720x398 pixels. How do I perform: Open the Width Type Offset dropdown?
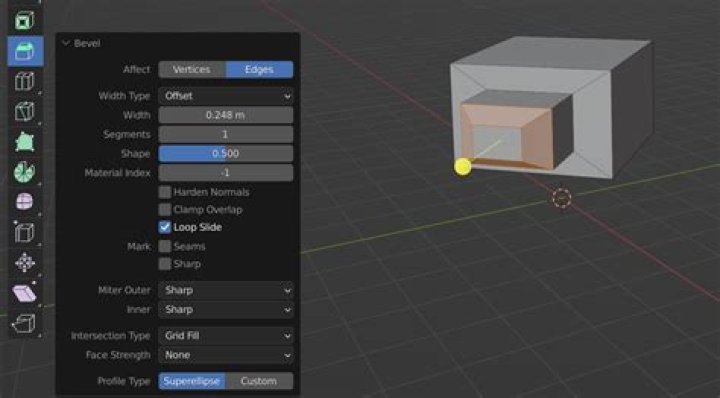[225, 96]
